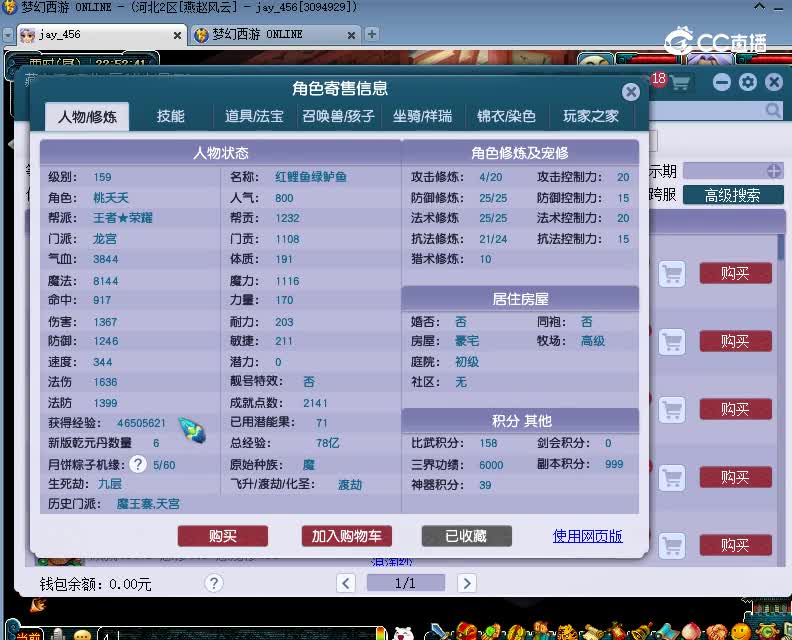Go to previous page arrow
Screen dimensions: 792x640
[x=345, y=583]
